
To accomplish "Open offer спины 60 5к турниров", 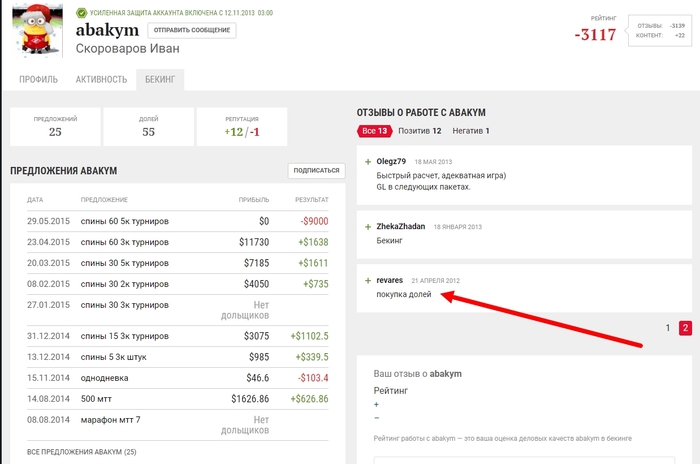I will [x=125, y=221].
